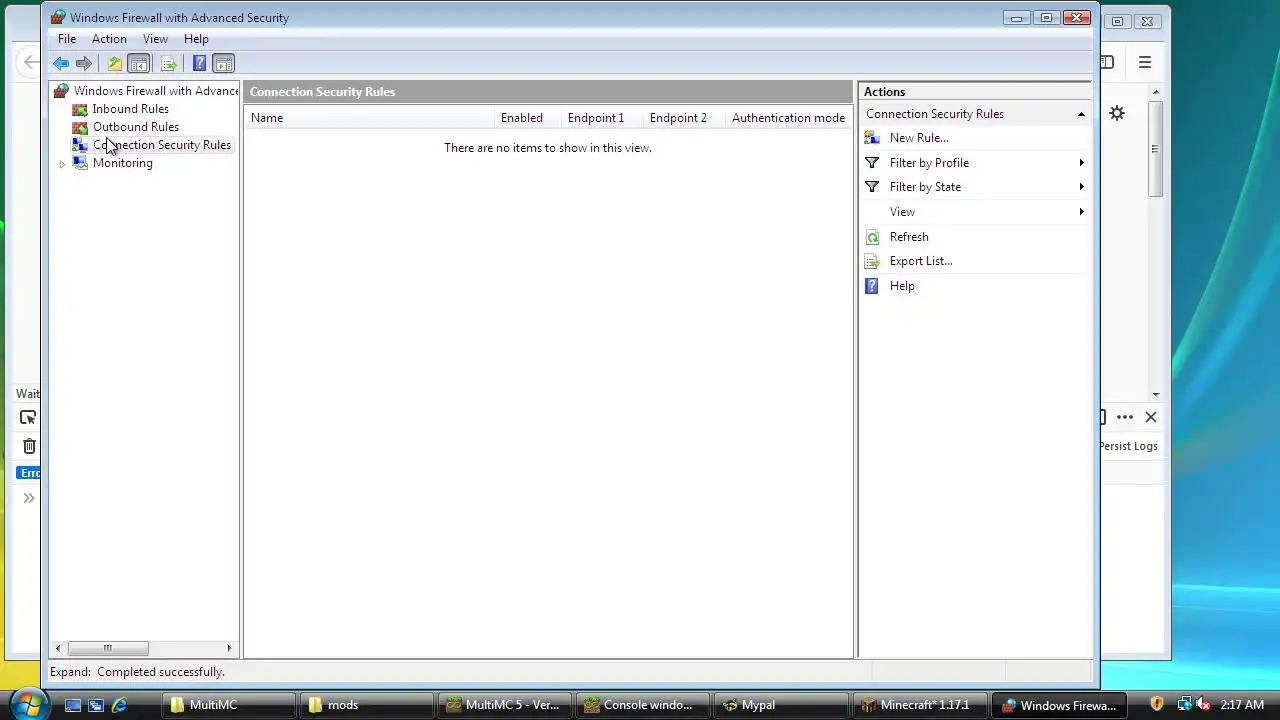This screenshot has width=1280, height=720.
Task: Switch to the Minecraft* 1.17.1 taskbar button
Action: (918, 705)
